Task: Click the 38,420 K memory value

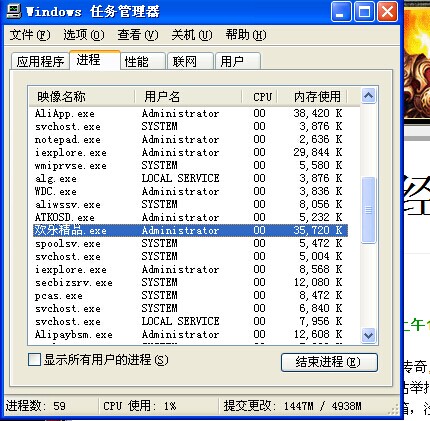Action: click(318, 113)
